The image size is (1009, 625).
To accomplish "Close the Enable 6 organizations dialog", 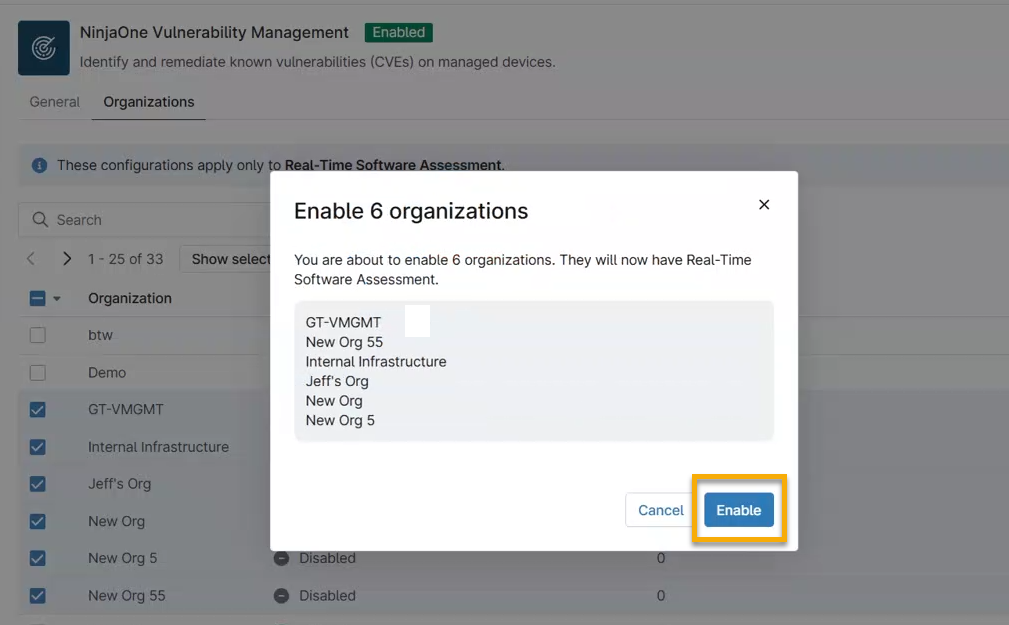I will click(x=764, y=205).
